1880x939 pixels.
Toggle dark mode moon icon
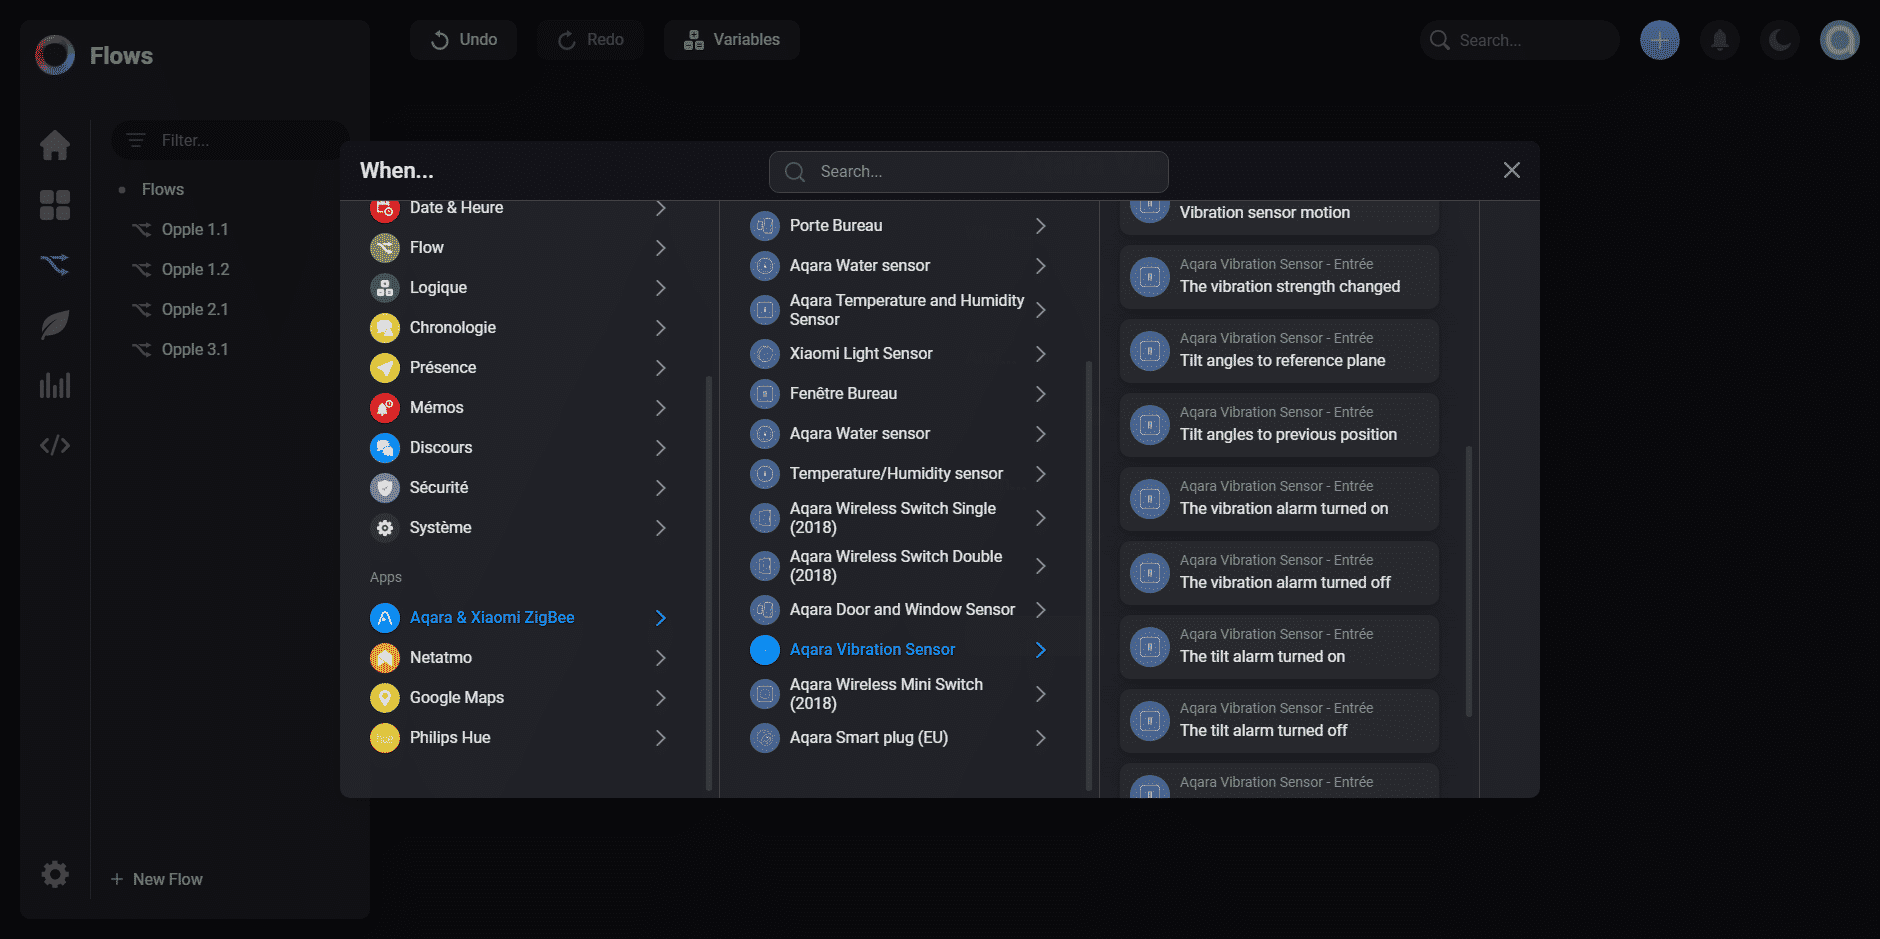click(x=1780, y=40)
